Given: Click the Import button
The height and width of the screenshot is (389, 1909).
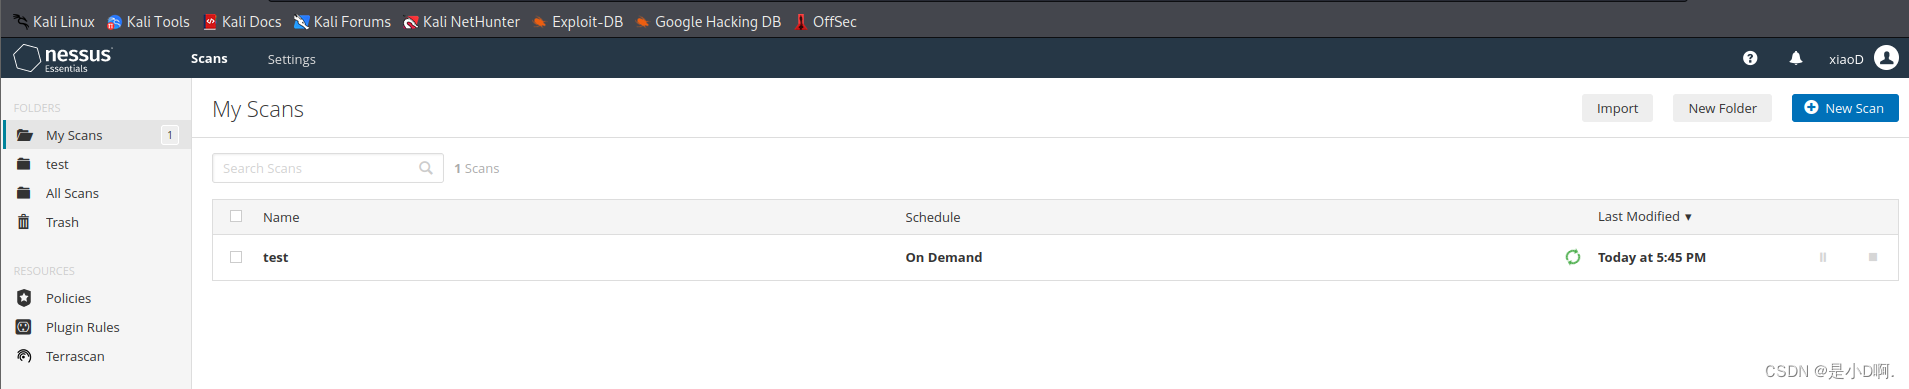Looking at the screenshot, I should pos(1617,108).
